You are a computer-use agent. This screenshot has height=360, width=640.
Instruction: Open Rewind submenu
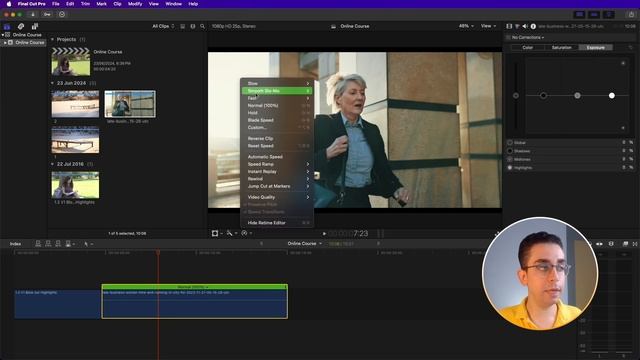[277, 179]
